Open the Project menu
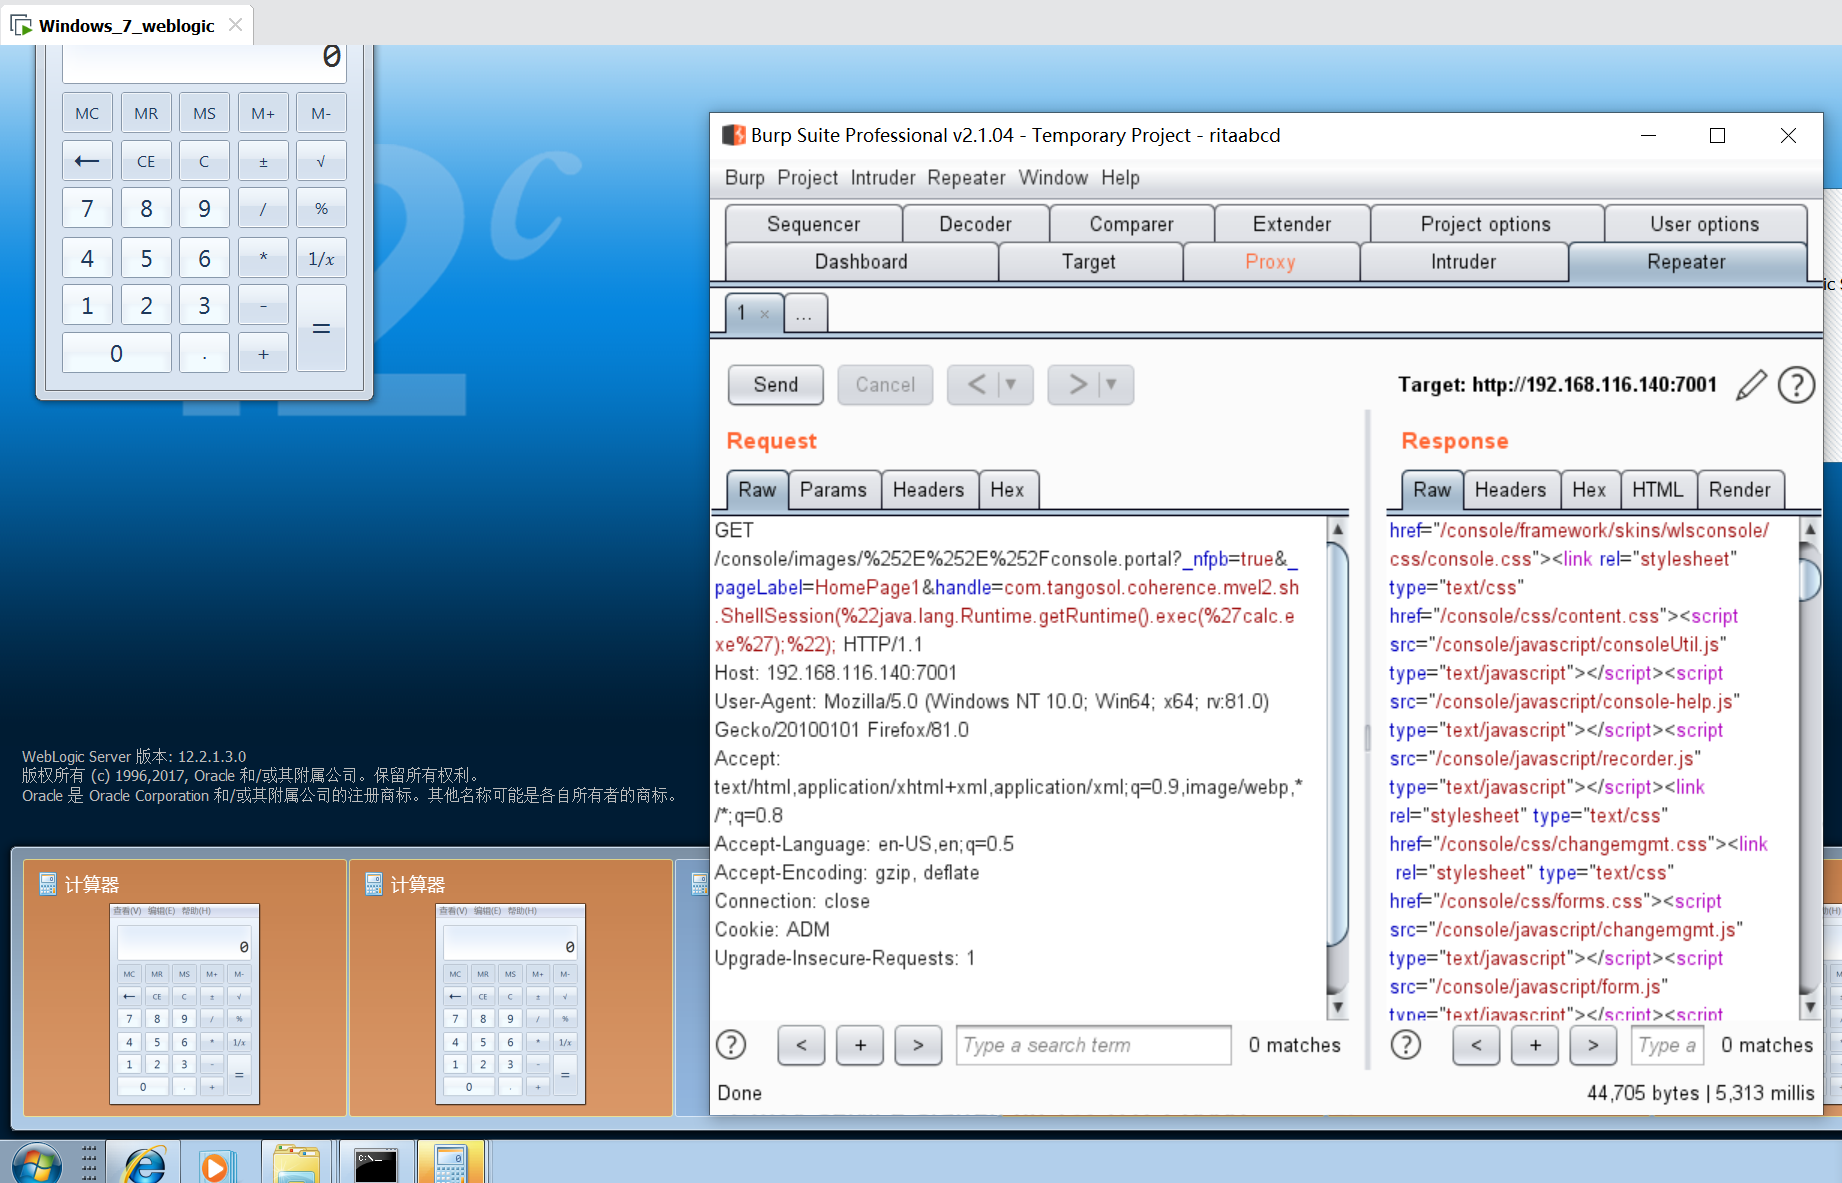1842x1183 pixels. (808, 178)
